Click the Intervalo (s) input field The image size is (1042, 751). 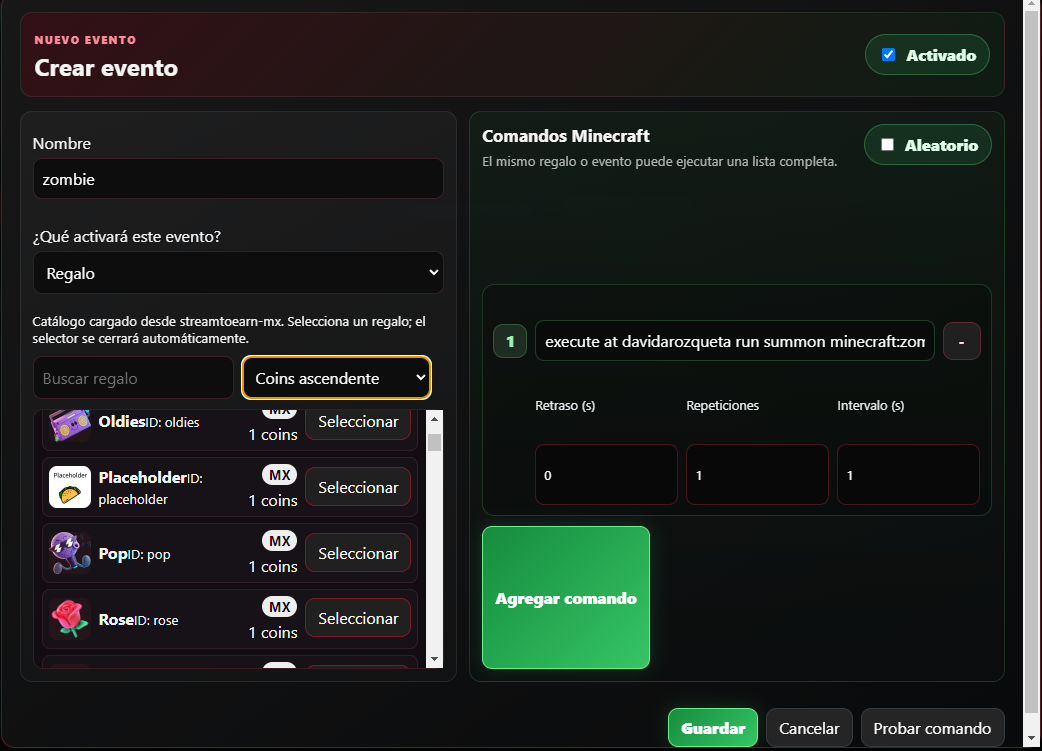(908, 475)
